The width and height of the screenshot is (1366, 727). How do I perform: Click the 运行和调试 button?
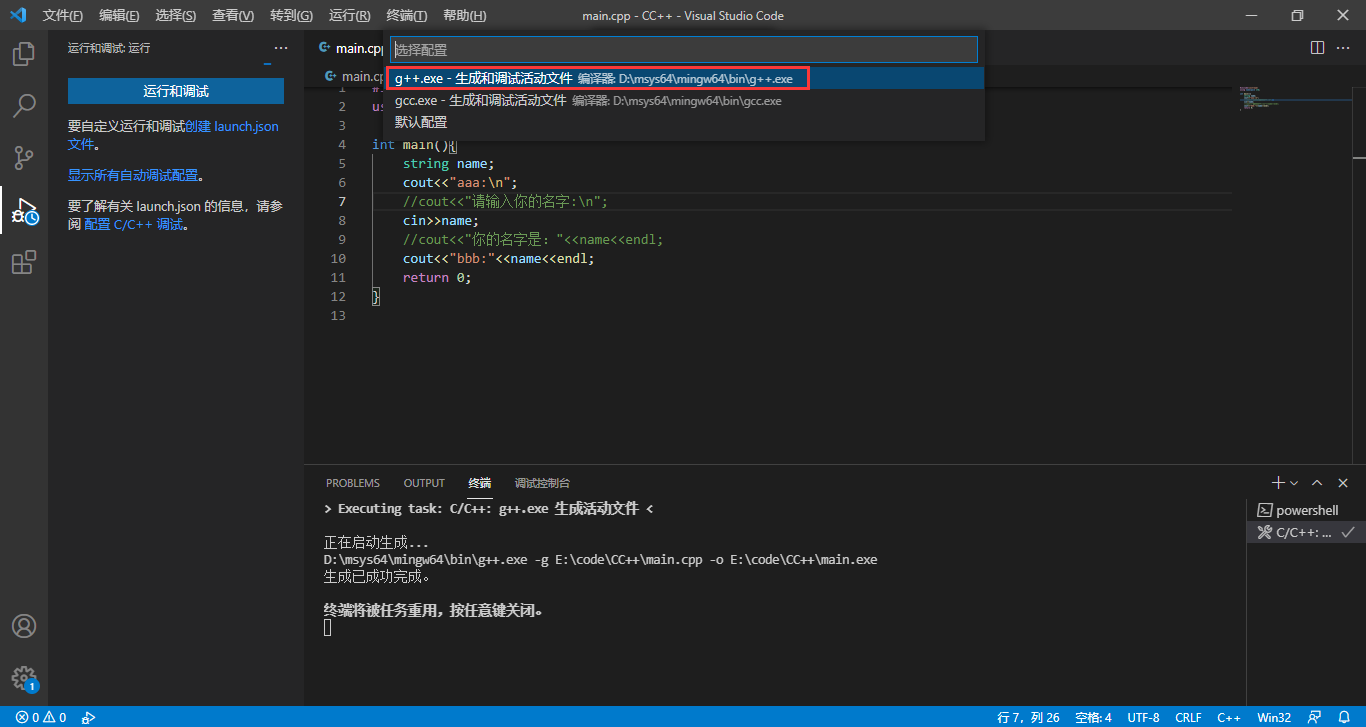coord(176,91)
